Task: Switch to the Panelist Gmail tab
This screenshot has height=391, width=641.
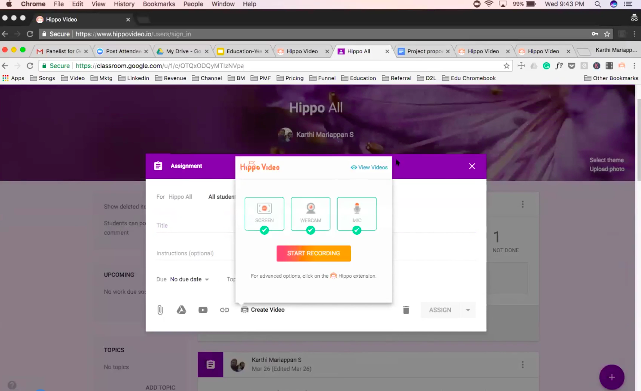Action: point(61,51)
